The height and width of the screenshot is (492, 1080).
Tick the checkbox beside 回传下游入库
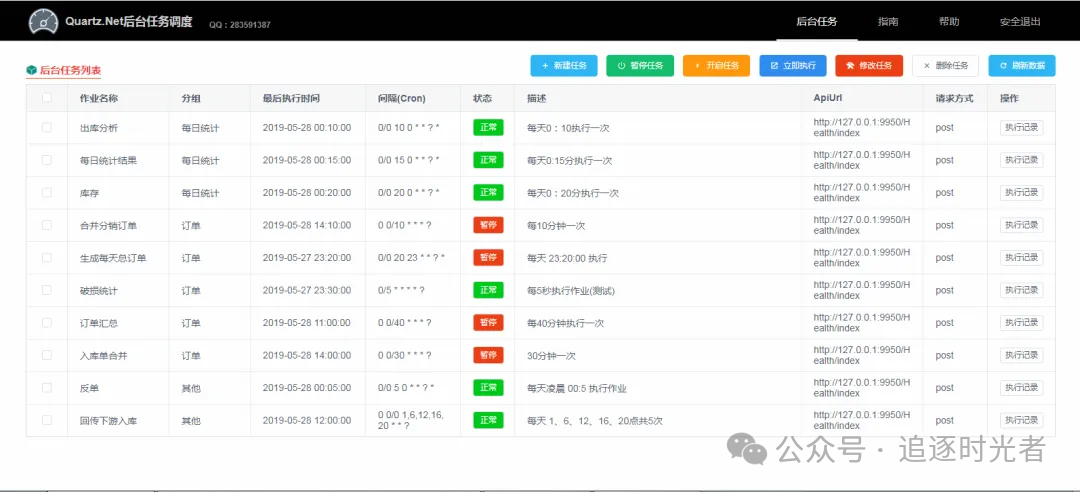(47, 420)
